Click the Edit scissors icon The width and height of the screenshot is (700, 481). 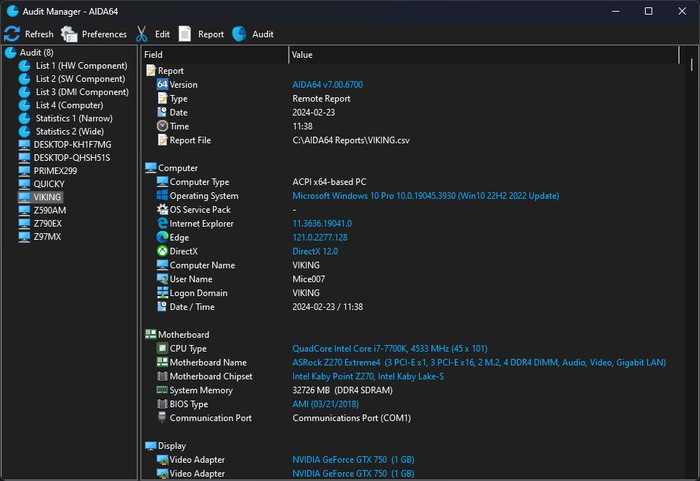tap(142, 34)
